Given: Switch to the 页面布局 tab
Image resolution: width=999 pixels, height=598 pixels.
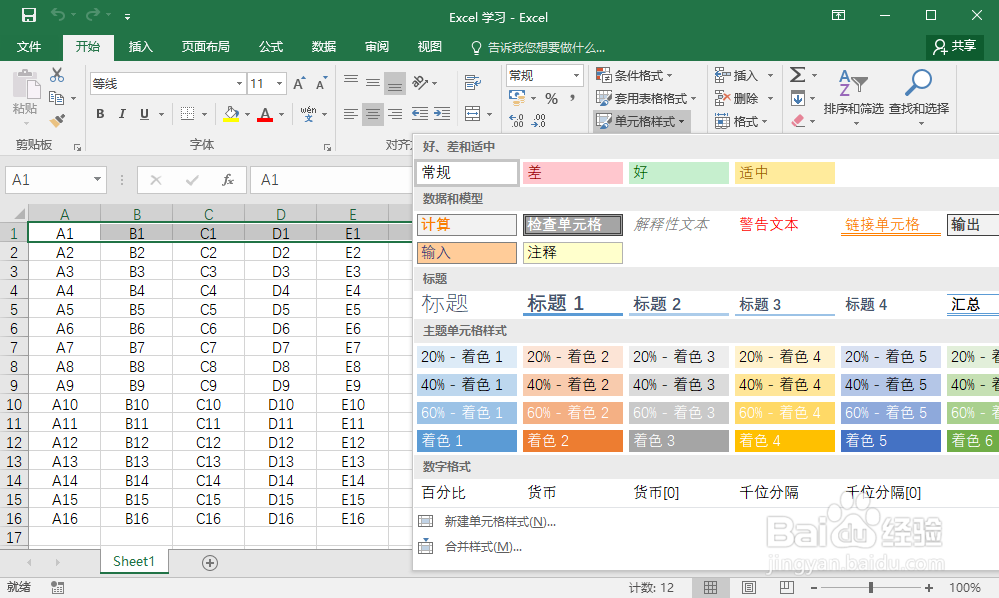Looking at the screenshot, I should 205,46.
